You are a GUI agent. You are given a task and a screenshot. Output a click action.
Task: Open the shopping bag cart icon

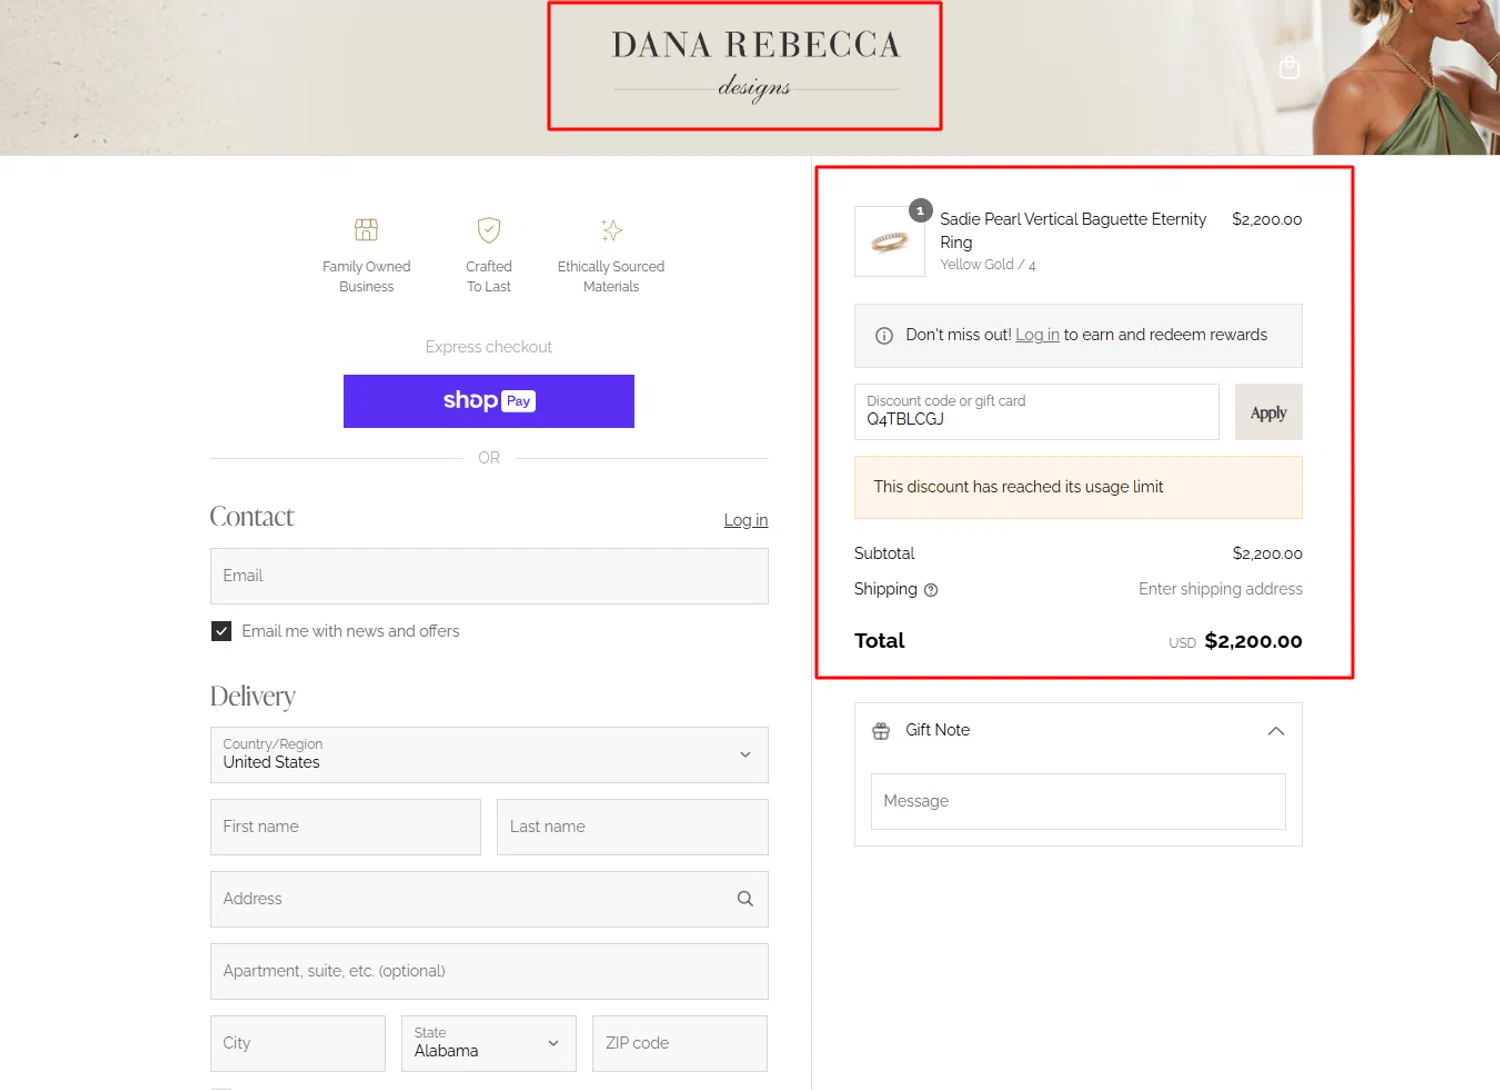click(x=1289, y=67)
